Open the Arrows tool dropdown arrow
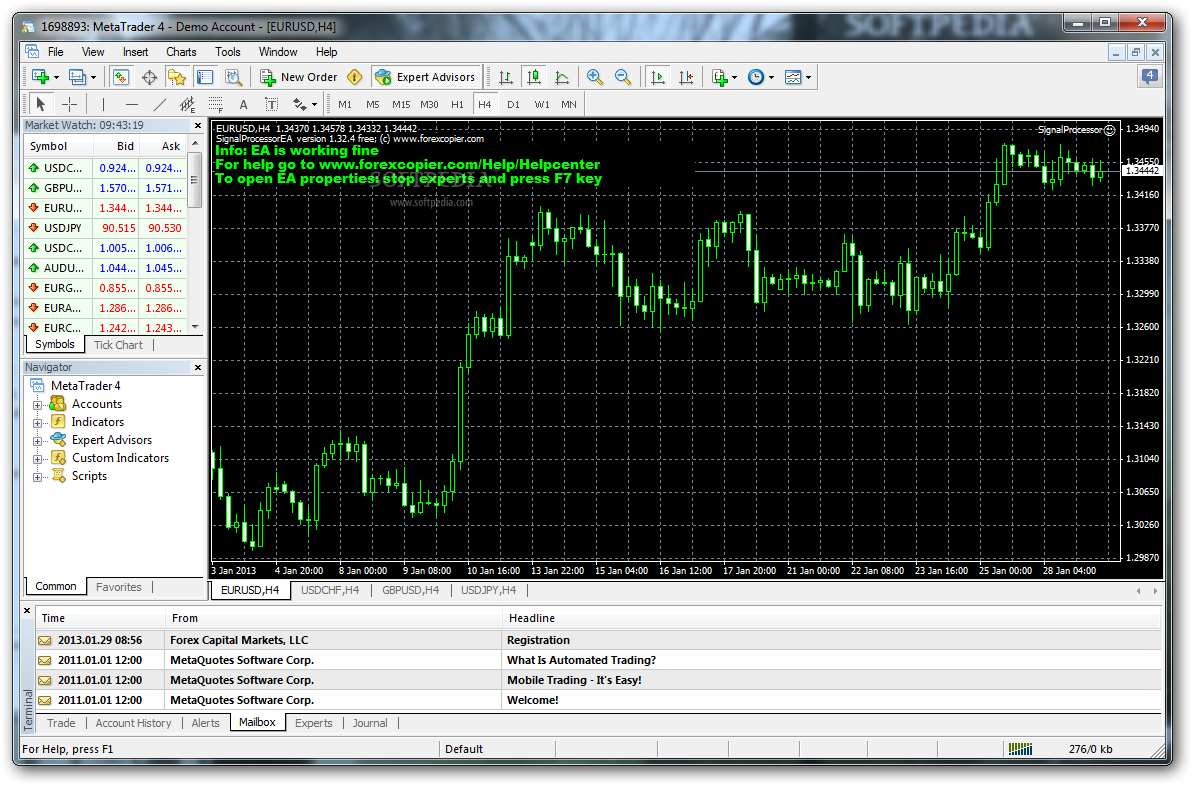Image resolution: width=1193 pixels, height=786 pixels. [x=314, y=105]
